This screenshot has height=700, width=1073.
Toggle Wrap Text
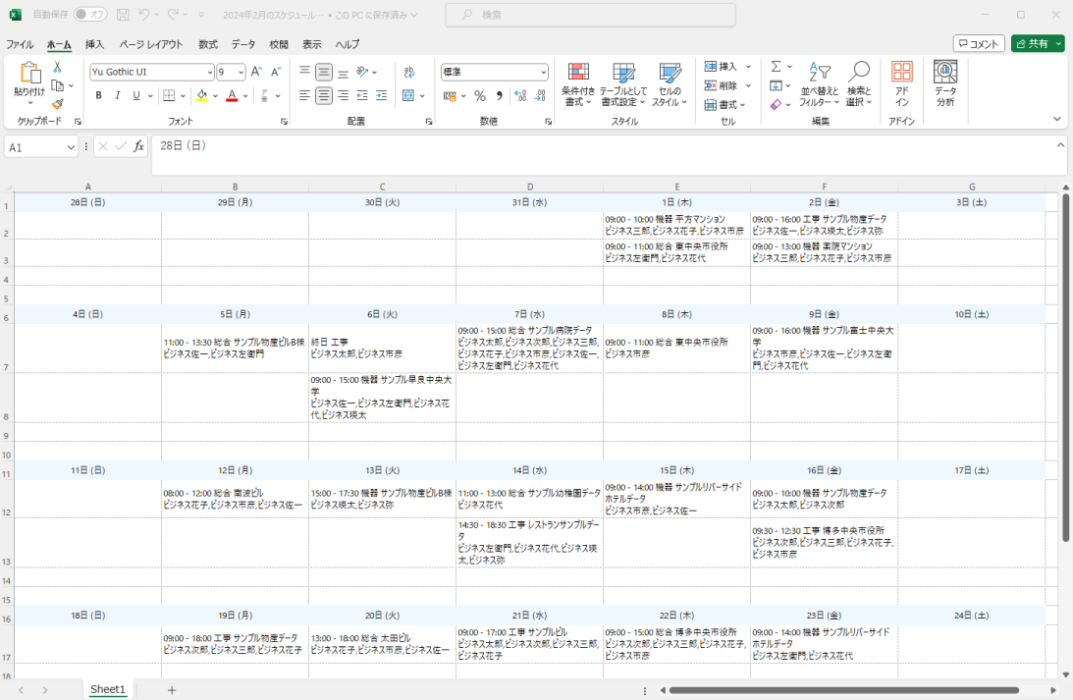click(409, 72)
